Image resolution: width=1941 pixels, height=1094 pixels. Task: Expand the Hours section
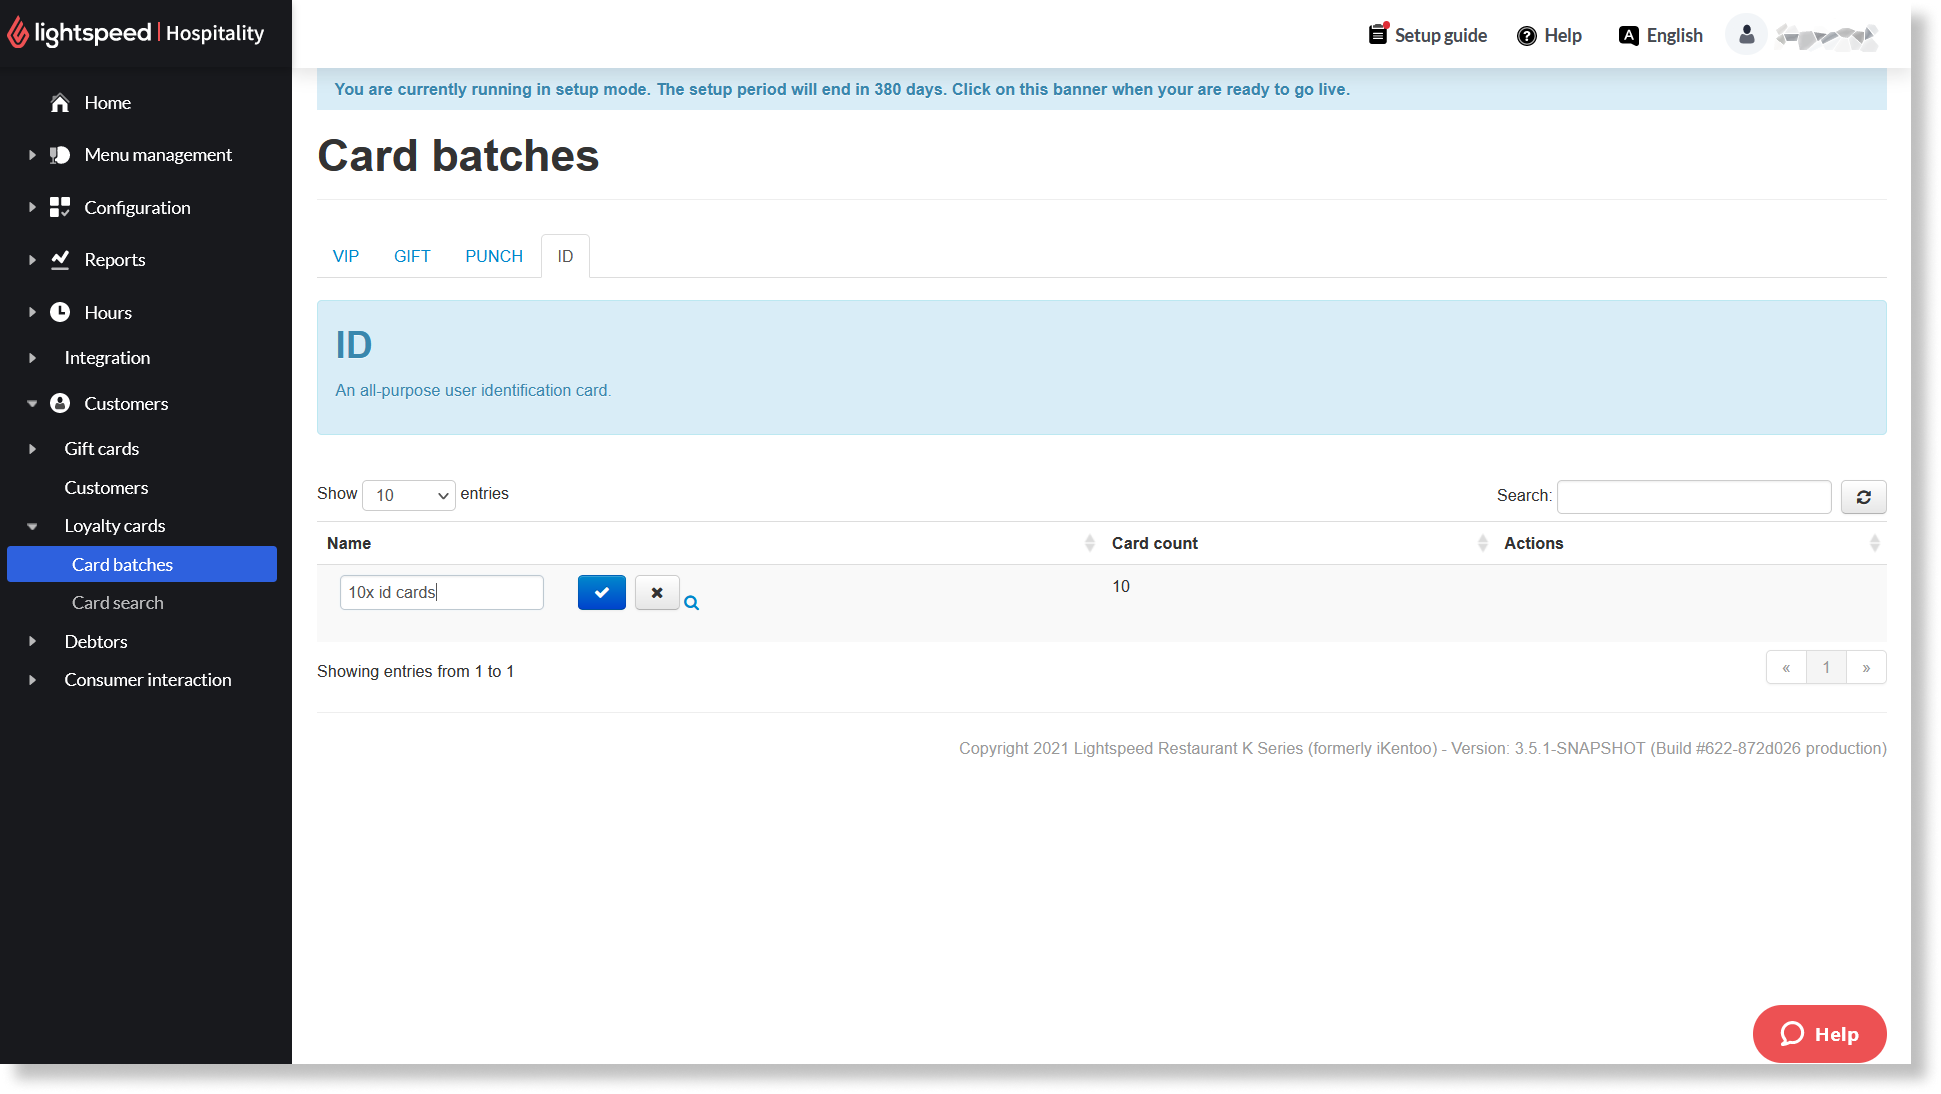[32, 312]
